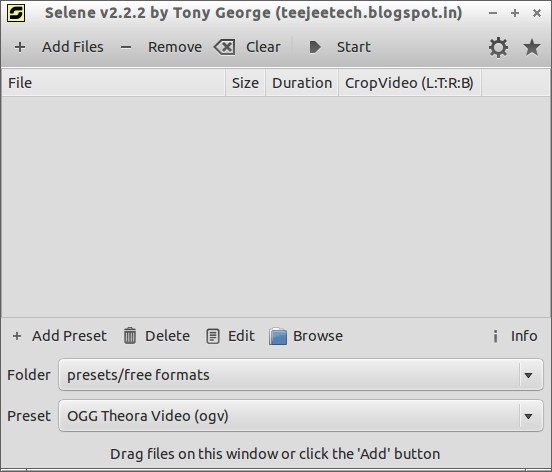Open settings via the gear icon
This screenshot has height=472, width=552.
[x=498, y=48]
